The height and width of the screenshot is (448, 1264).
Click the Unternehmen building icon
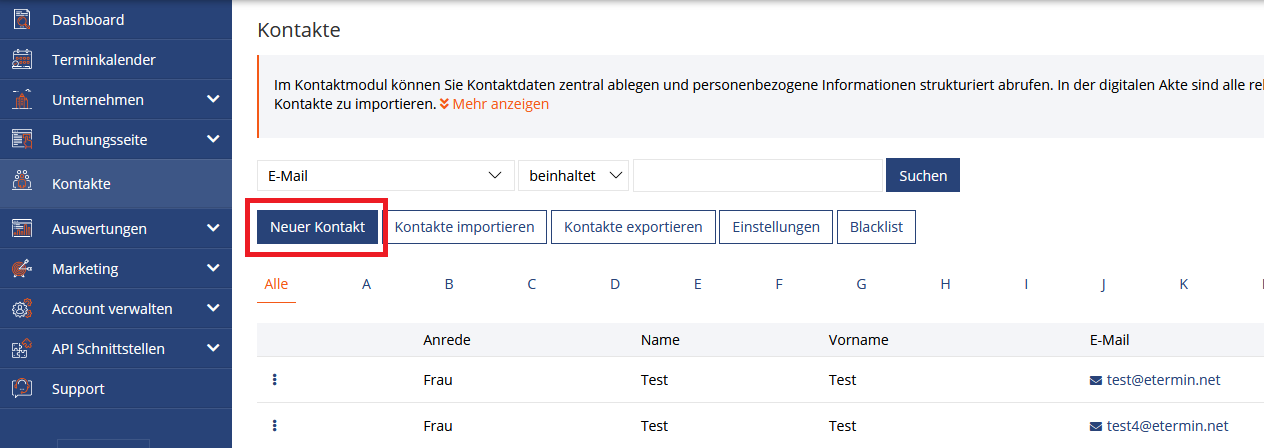22,100
